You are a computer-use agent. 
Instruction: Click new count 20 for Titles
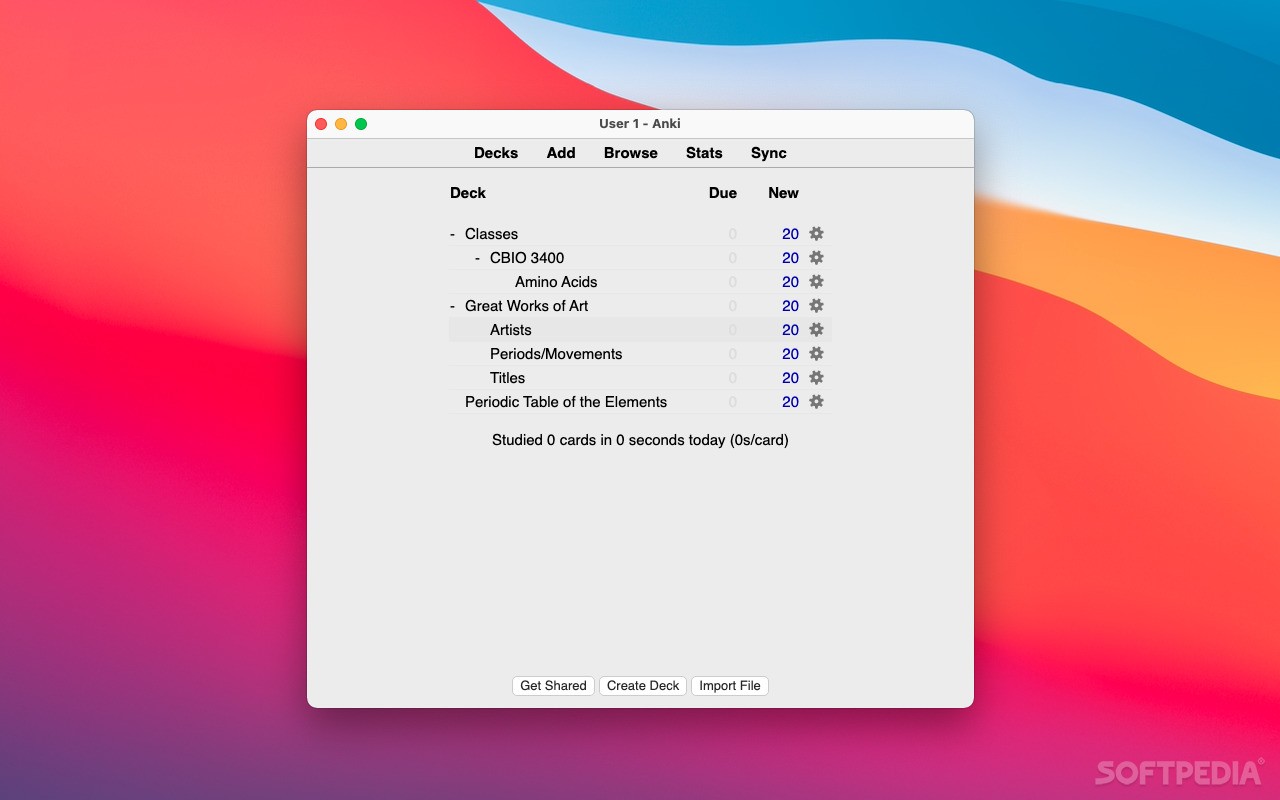(x=790, y=378)
